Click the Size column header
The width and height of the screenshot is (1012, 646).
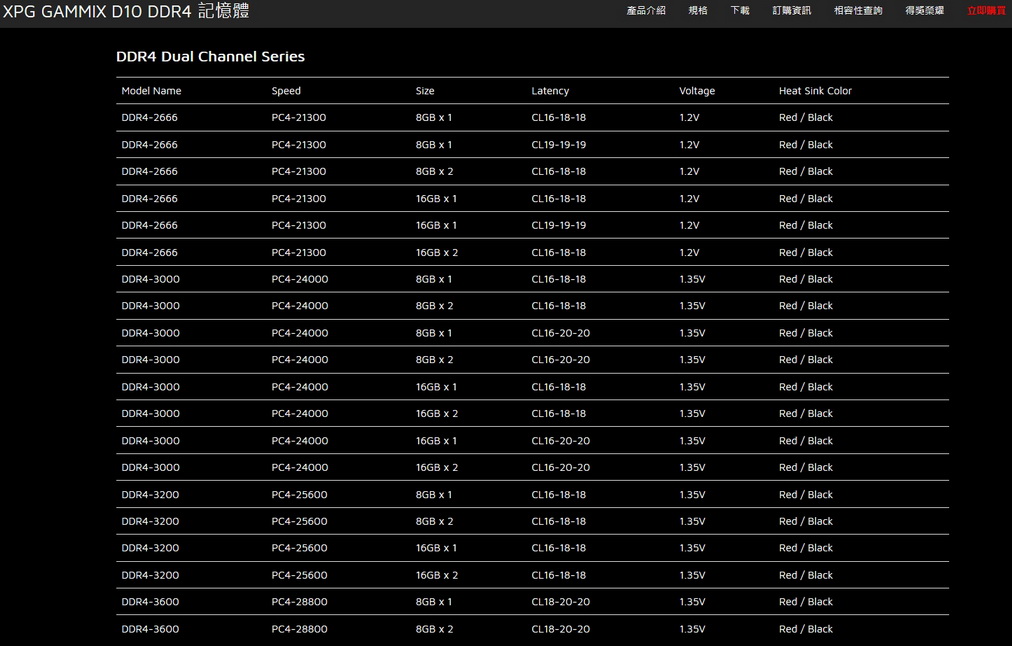pos(425,91)
